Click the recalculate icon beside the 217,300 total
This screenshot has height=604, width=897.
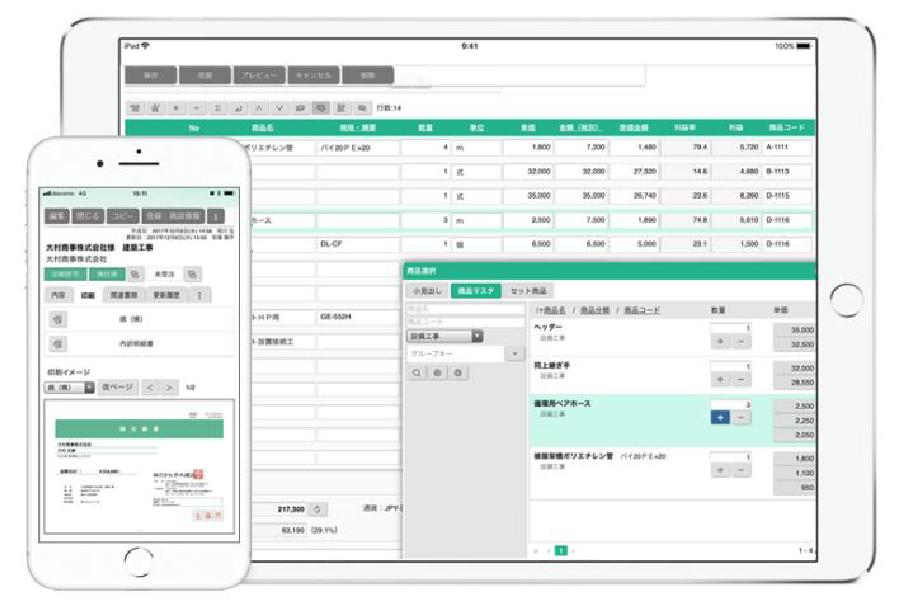pyautogui.click(x=317, y=509)
